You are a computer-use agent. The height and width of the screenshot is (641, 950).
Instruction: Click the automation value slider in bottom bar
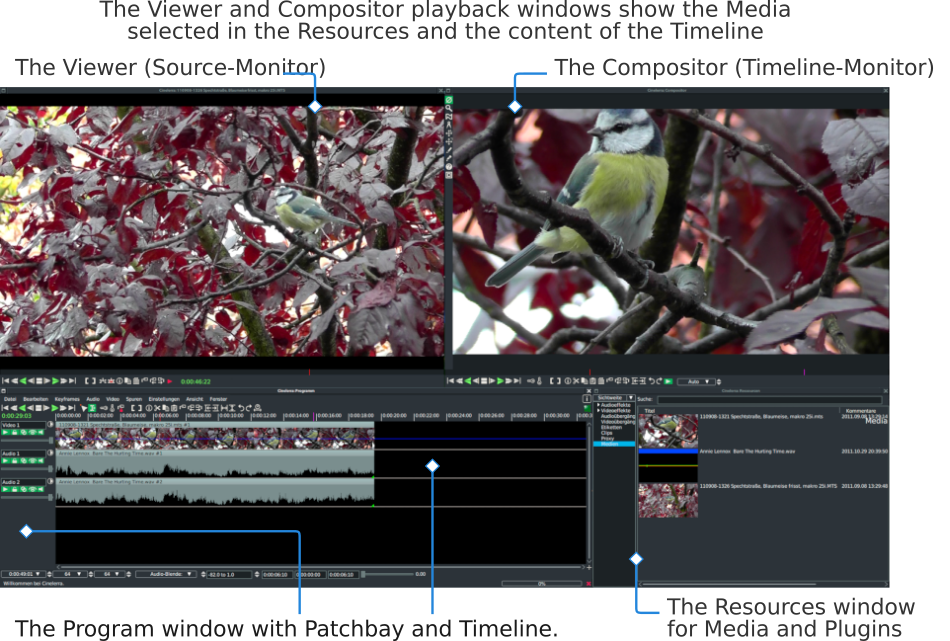388,574
